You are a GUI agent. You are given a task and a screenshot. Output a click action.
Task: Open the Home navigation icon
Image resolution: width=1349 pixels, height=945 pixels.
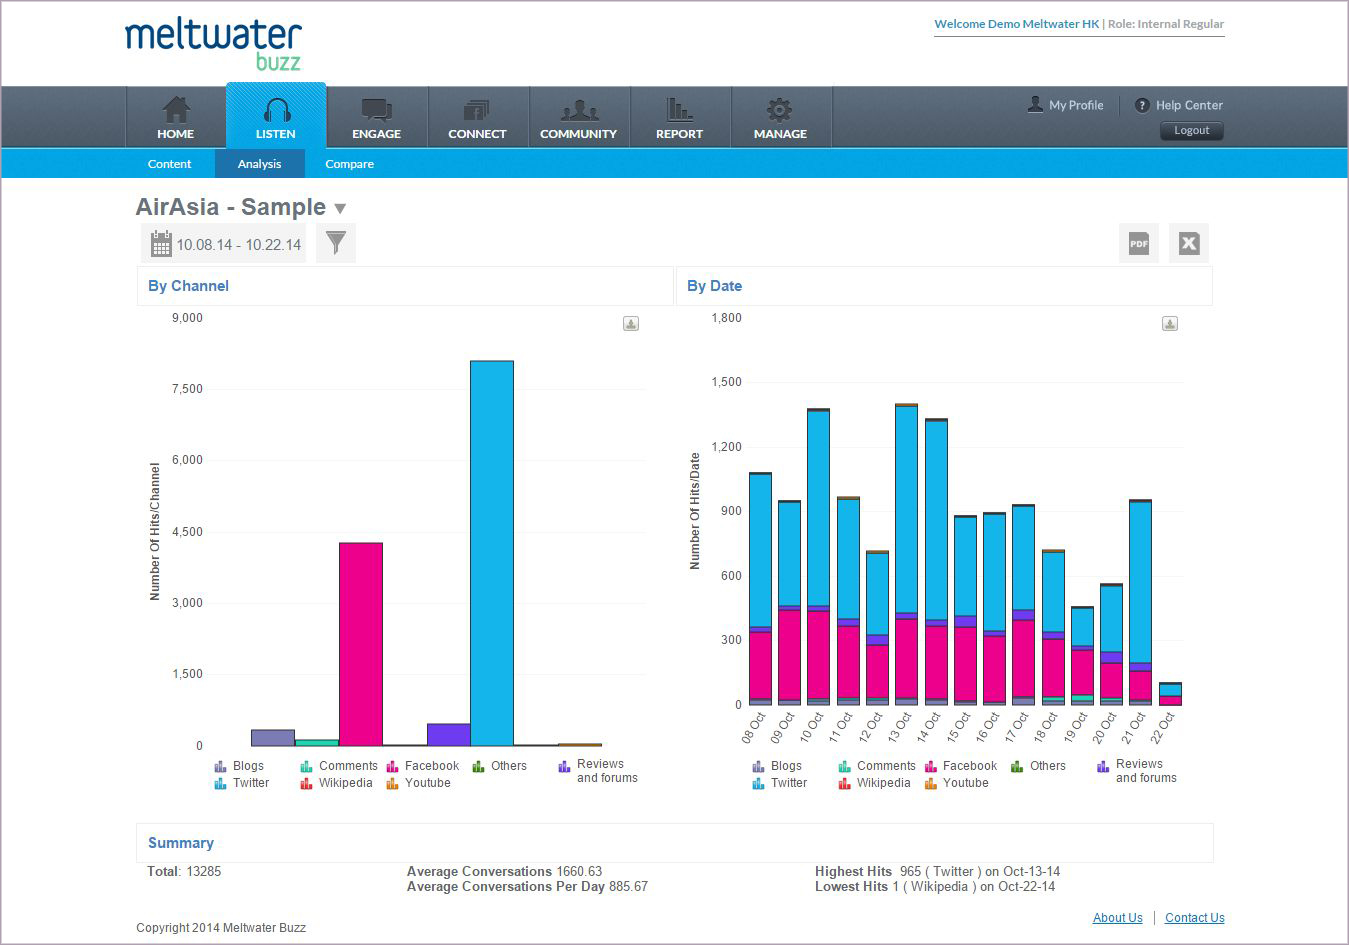[x=176, y=110]
